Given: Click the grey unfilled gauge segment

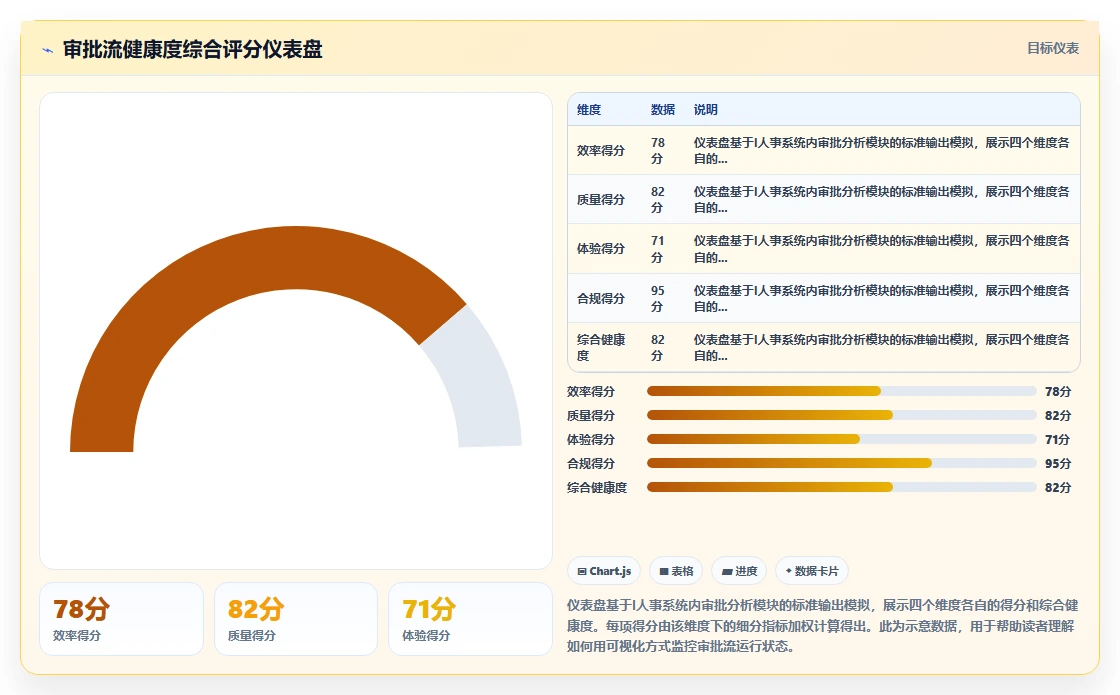Looking at the screenshot, I should [x=479, y=379].
